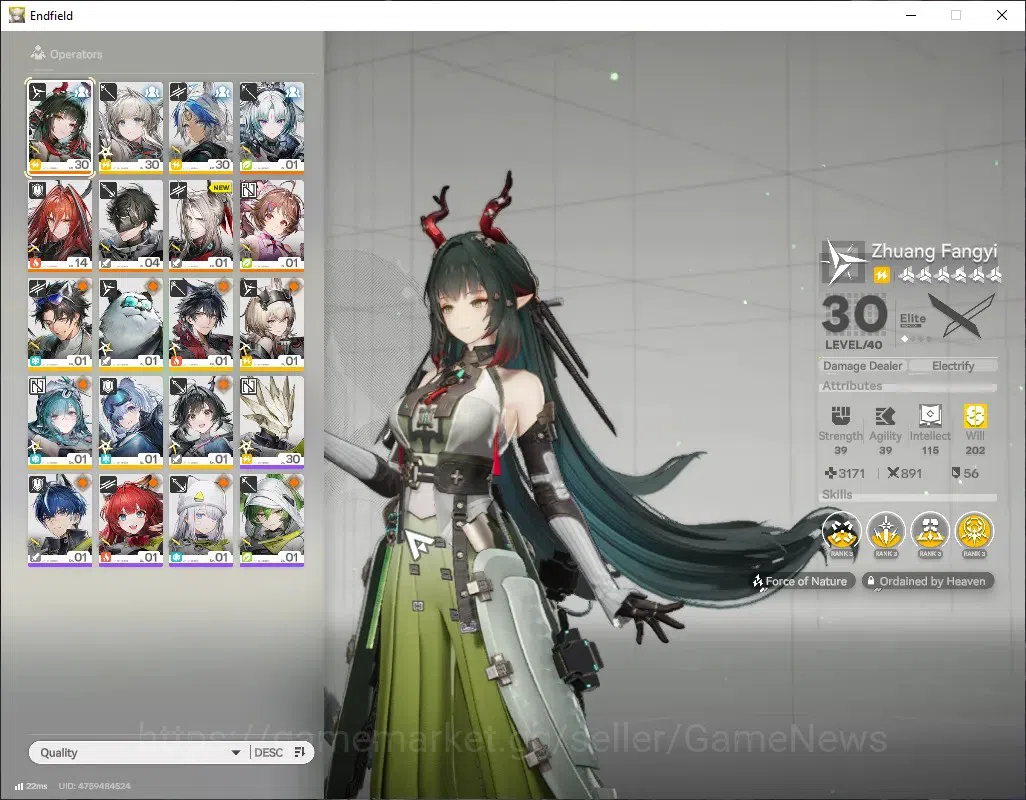
Task: Open the Quality sort dropdown
Action: (x=139, y=752)
